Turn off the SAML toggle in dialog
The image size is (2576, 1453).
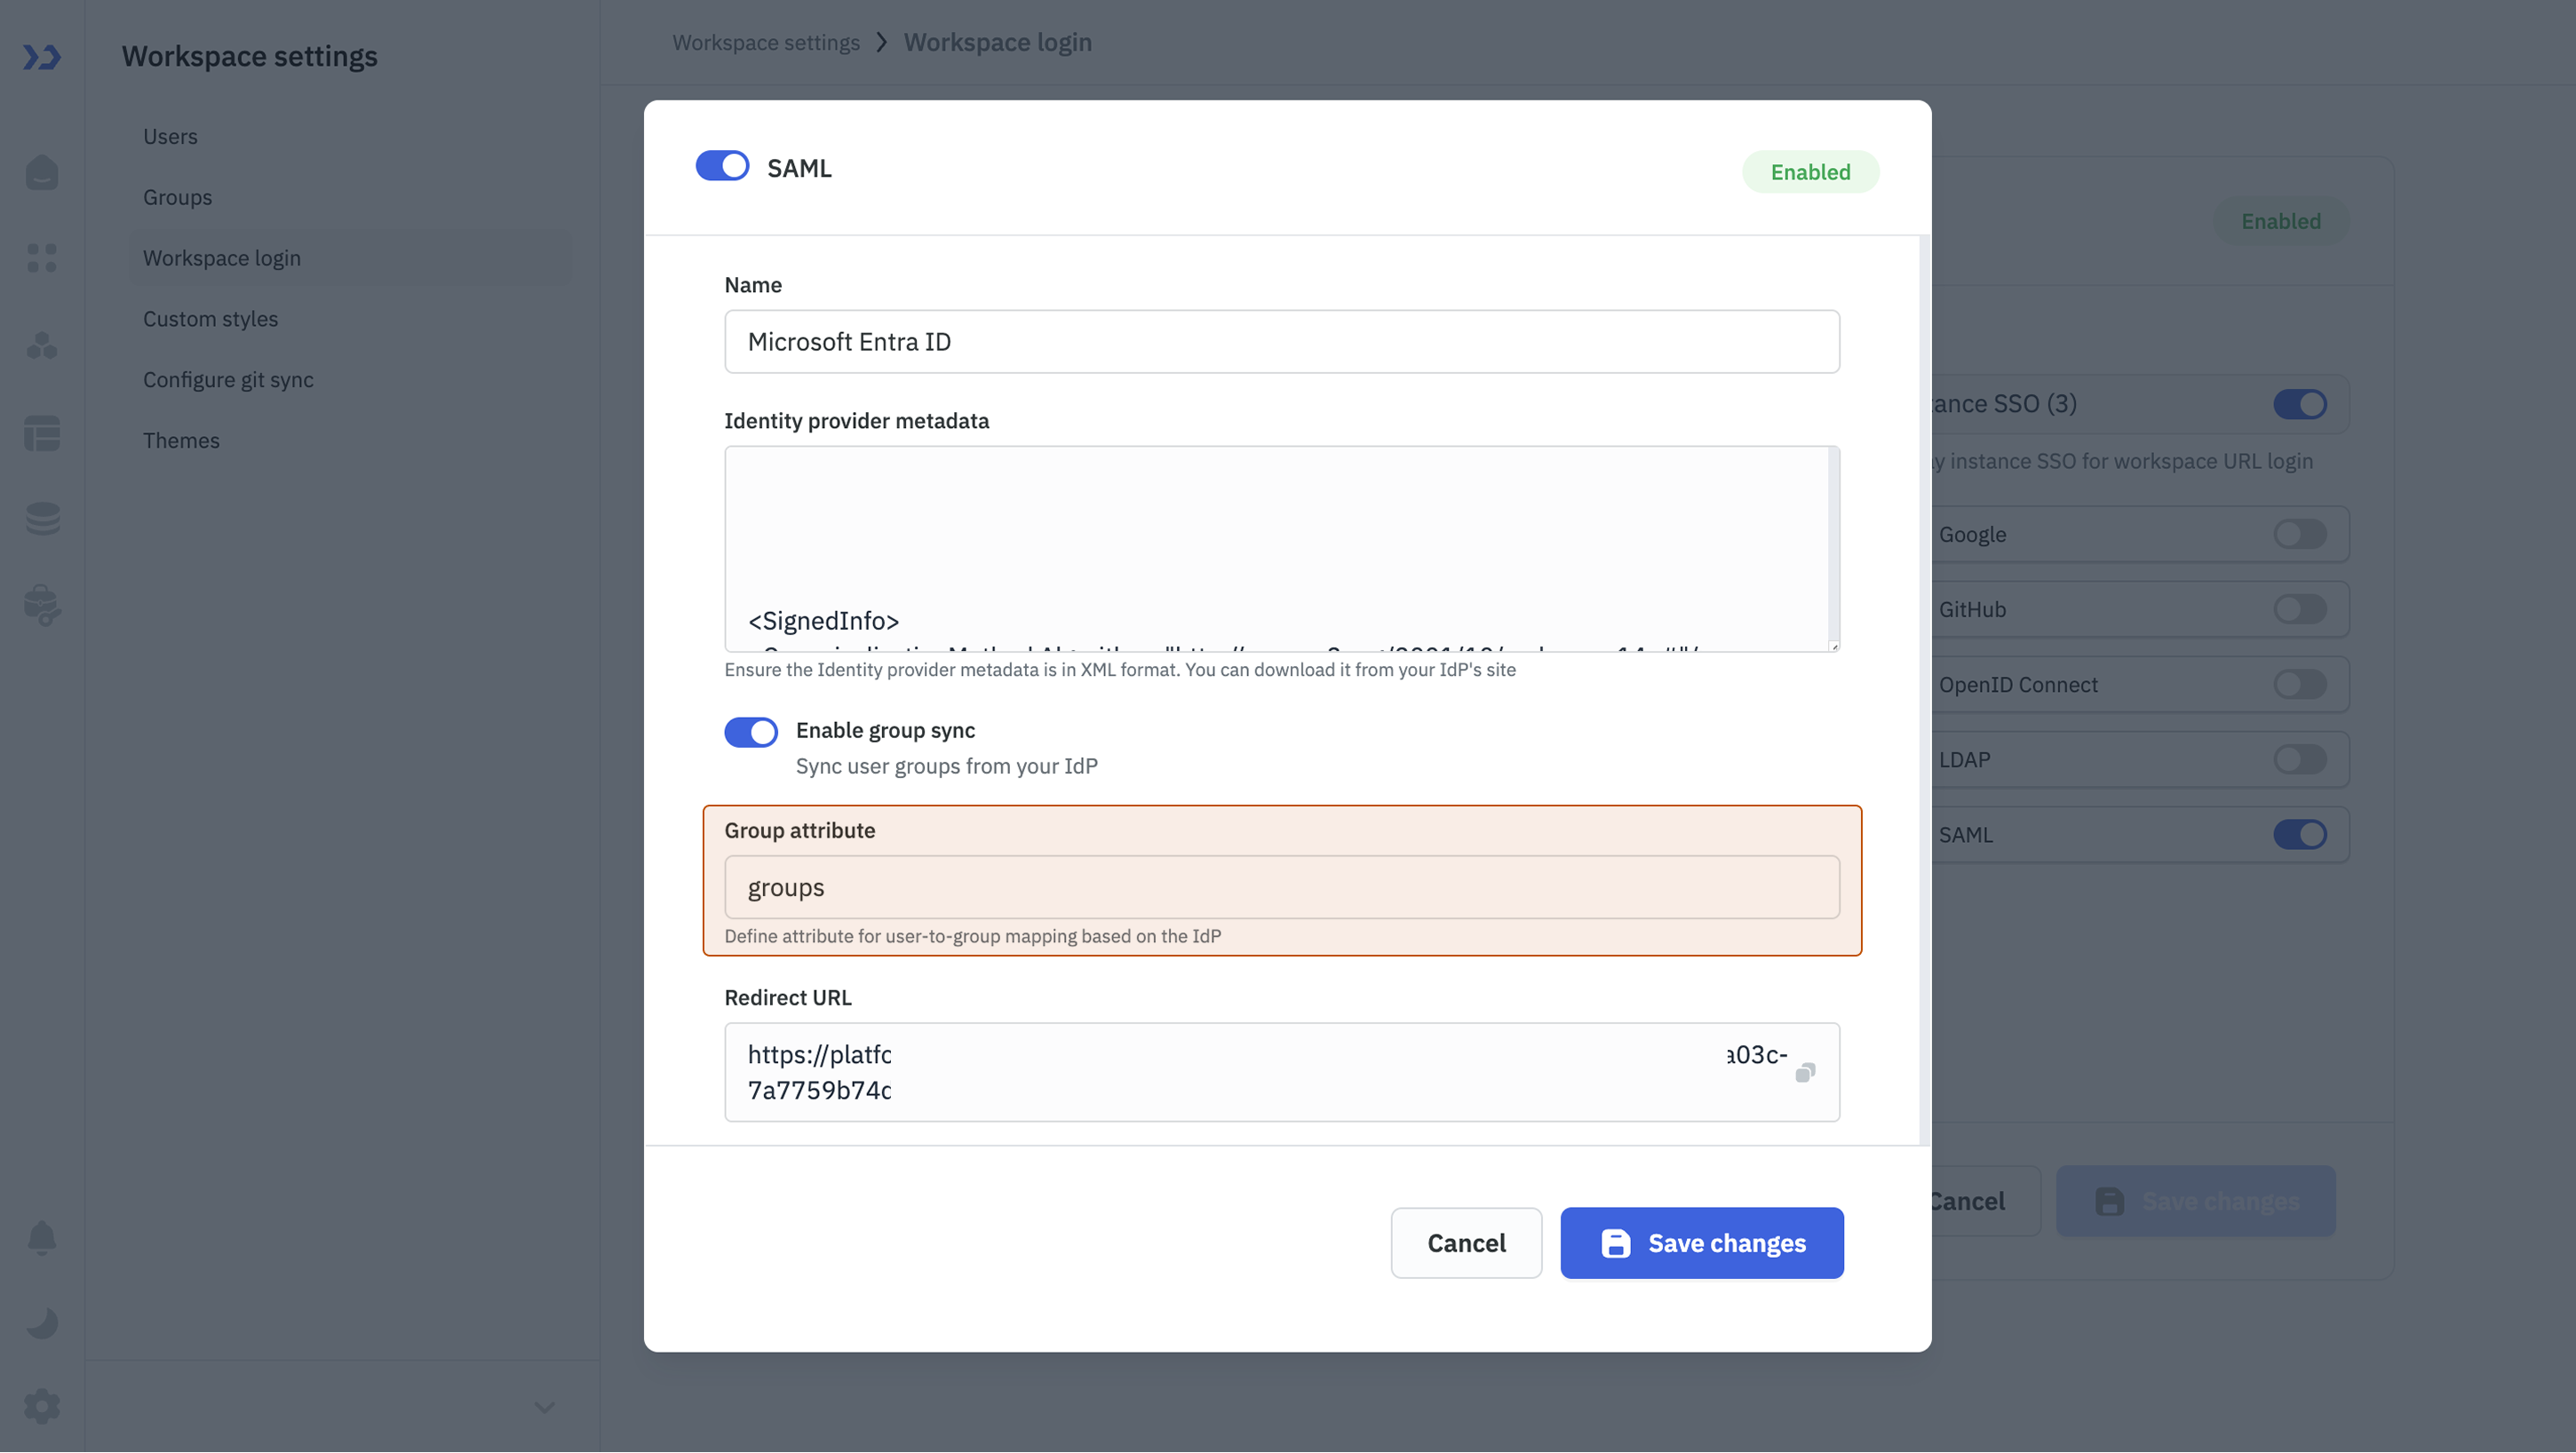tap(722, 166)
